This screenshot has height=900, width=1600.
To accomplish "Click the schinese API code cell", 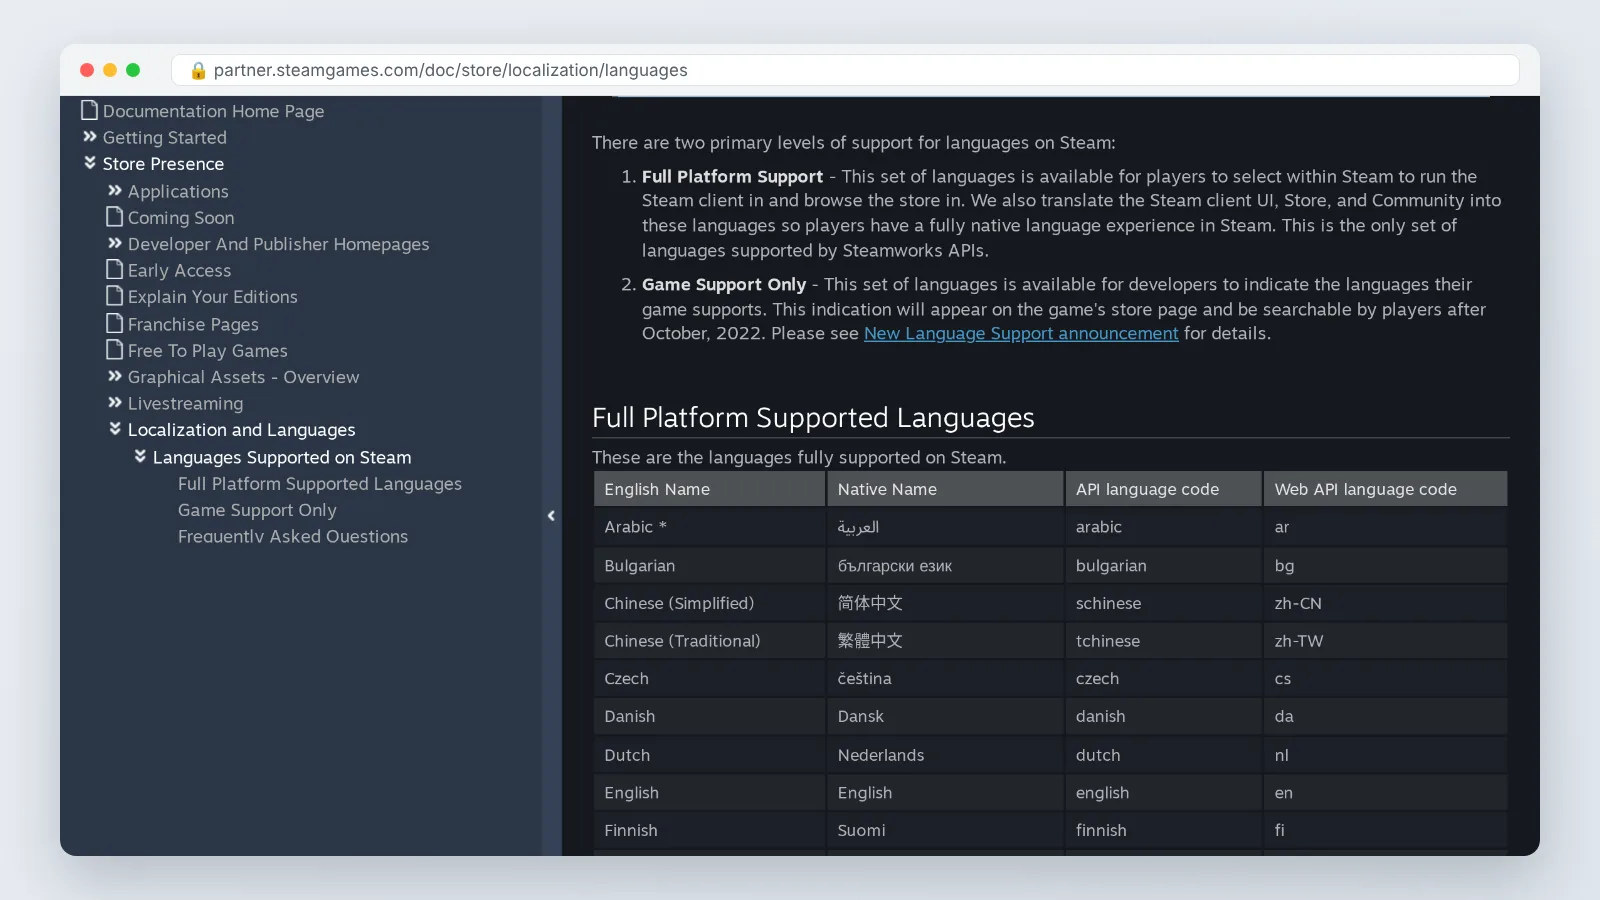I will tap(1163, 604).
